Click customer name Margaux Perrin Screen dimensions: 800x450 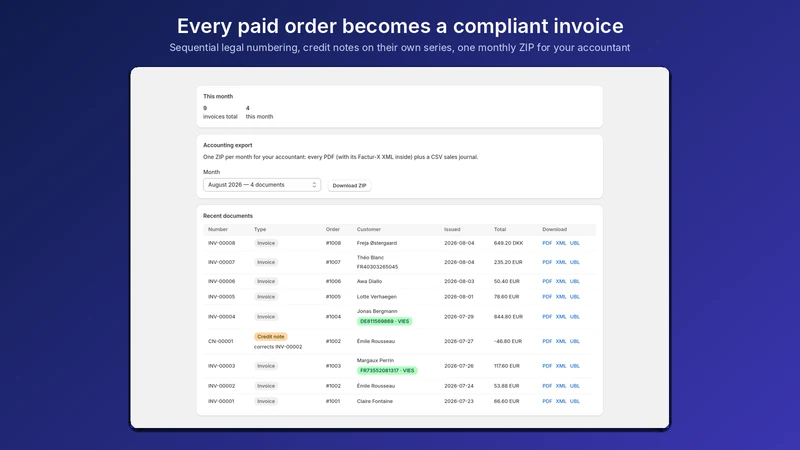(x=376, y=360)
